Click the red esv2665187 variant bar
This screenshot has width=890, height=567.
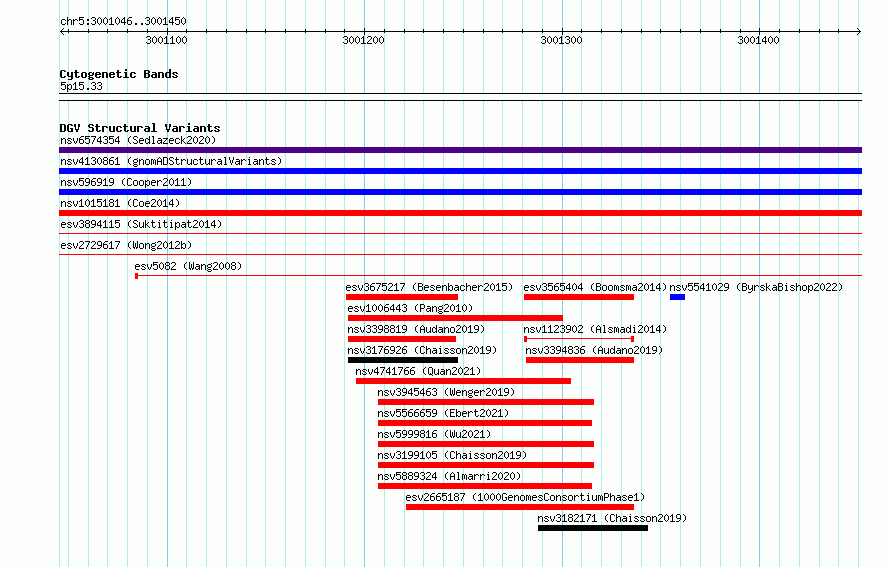[x=520, y=507]
